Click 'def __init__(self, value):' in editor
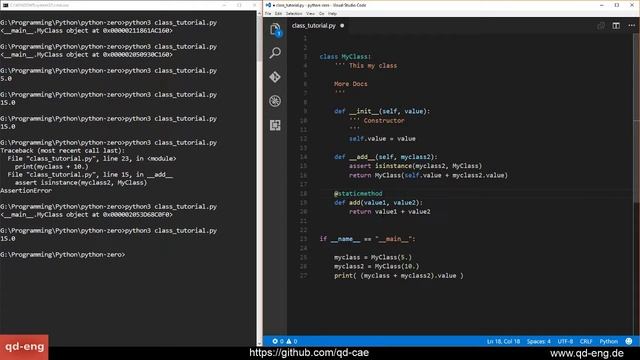 tap(382, 111)
